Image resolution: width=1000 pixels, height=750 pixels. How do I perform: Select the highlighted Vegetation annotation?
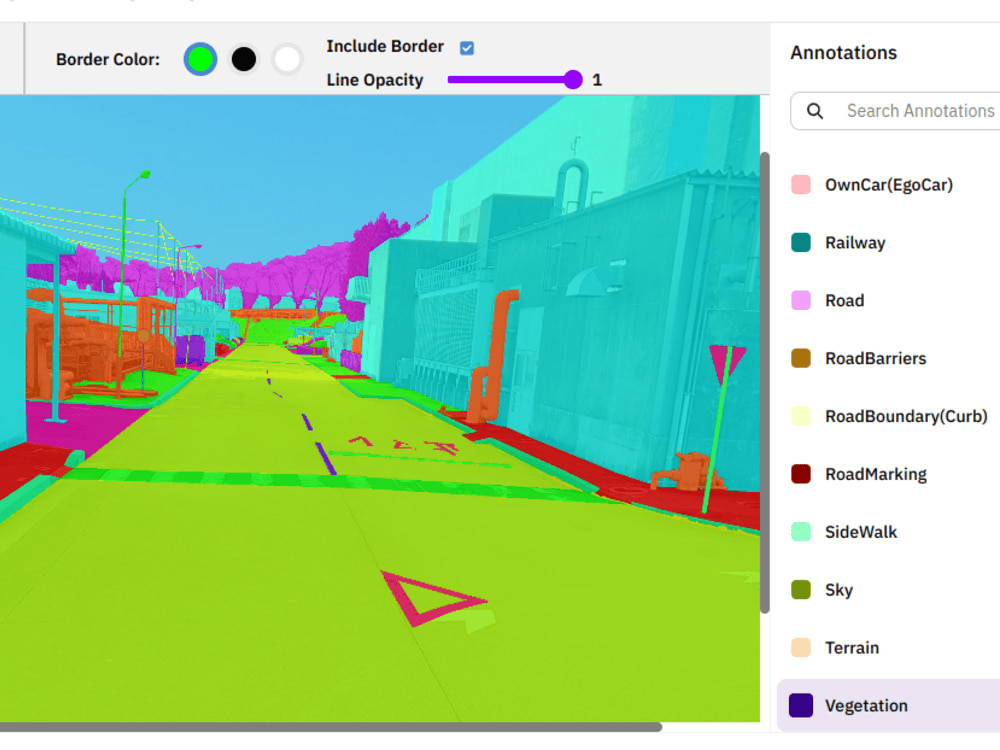889,706
